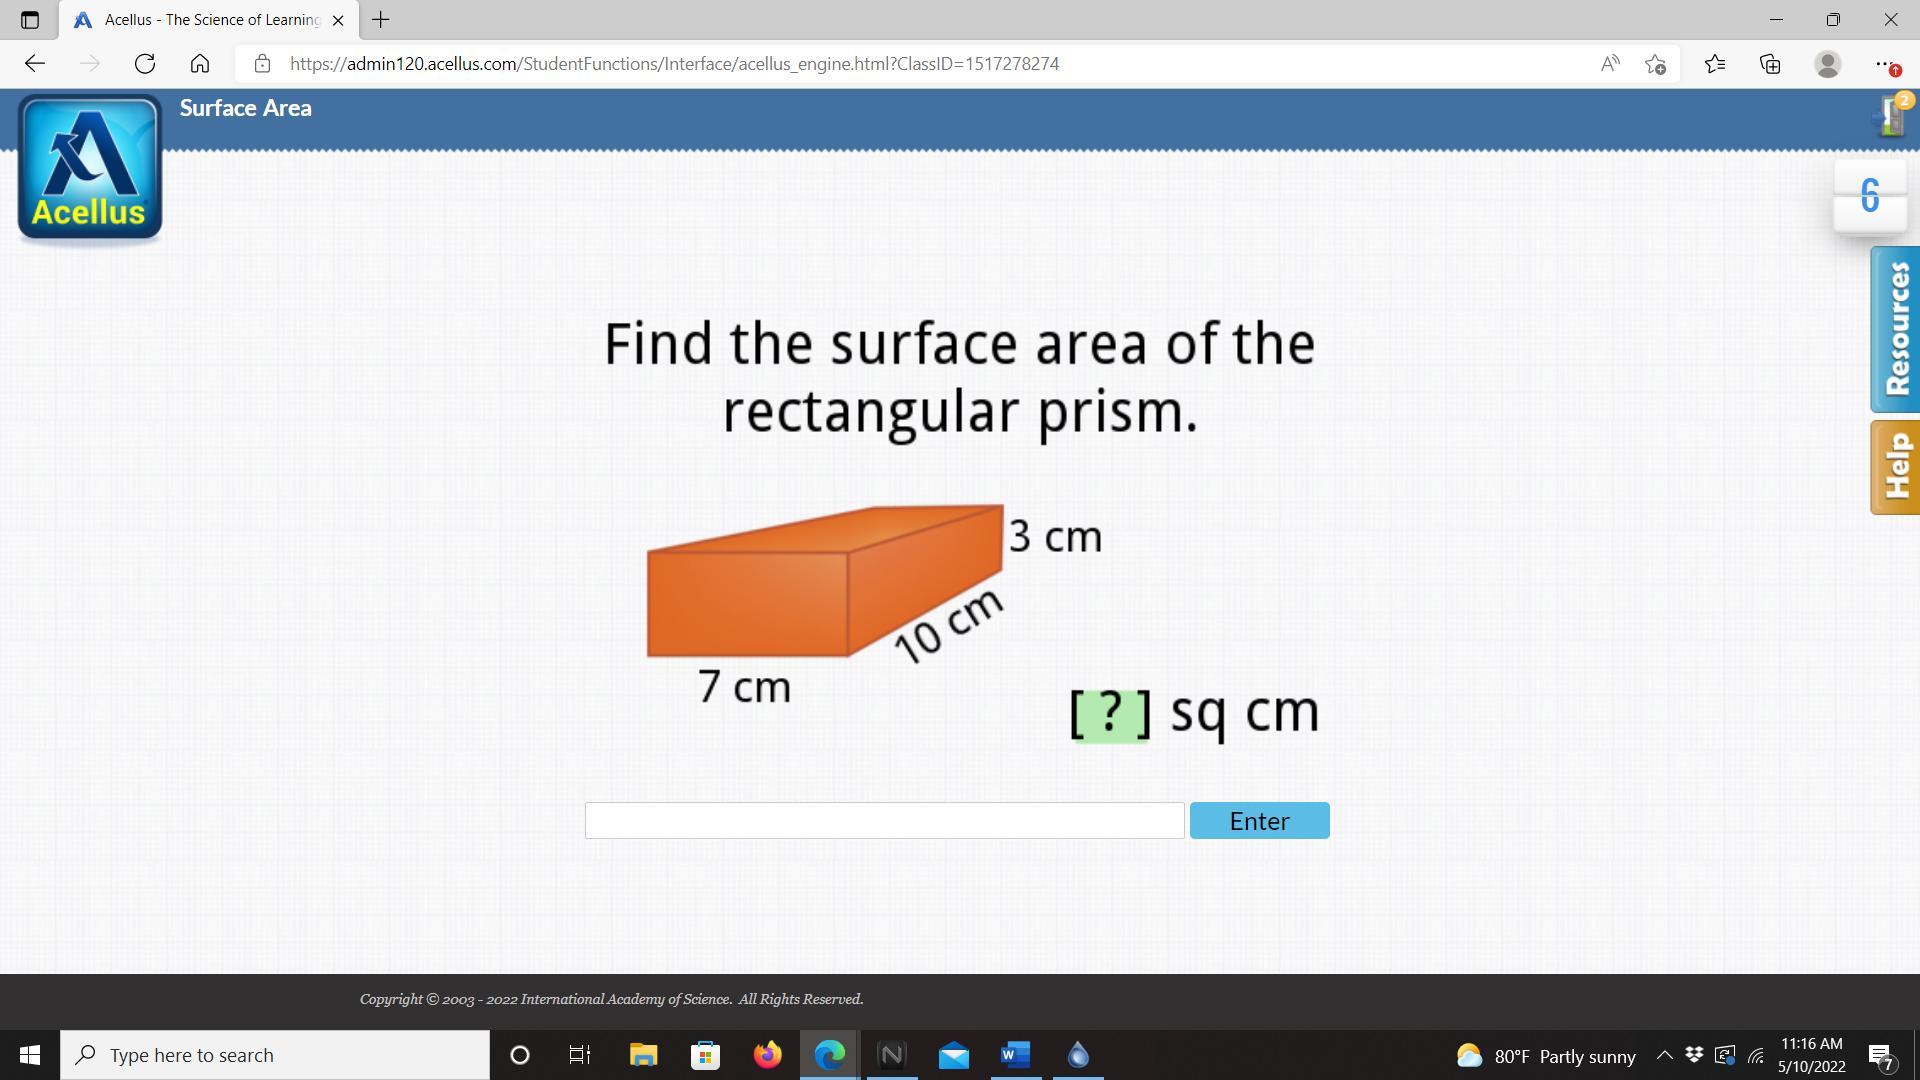Click the Acellus logo icon

click(90, 168)
